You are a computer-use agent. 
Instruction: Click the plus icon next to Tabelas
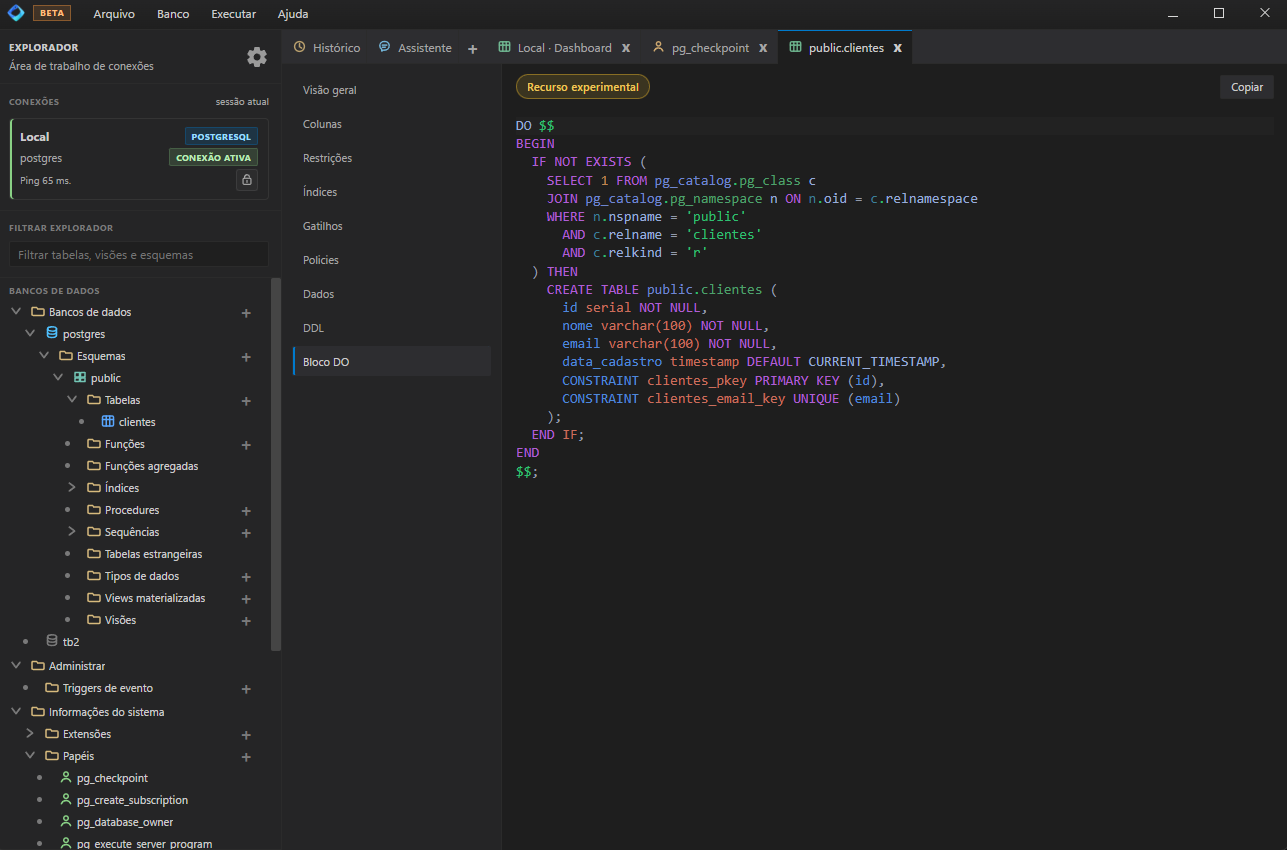pyautogui.click(x=246, y=401)
